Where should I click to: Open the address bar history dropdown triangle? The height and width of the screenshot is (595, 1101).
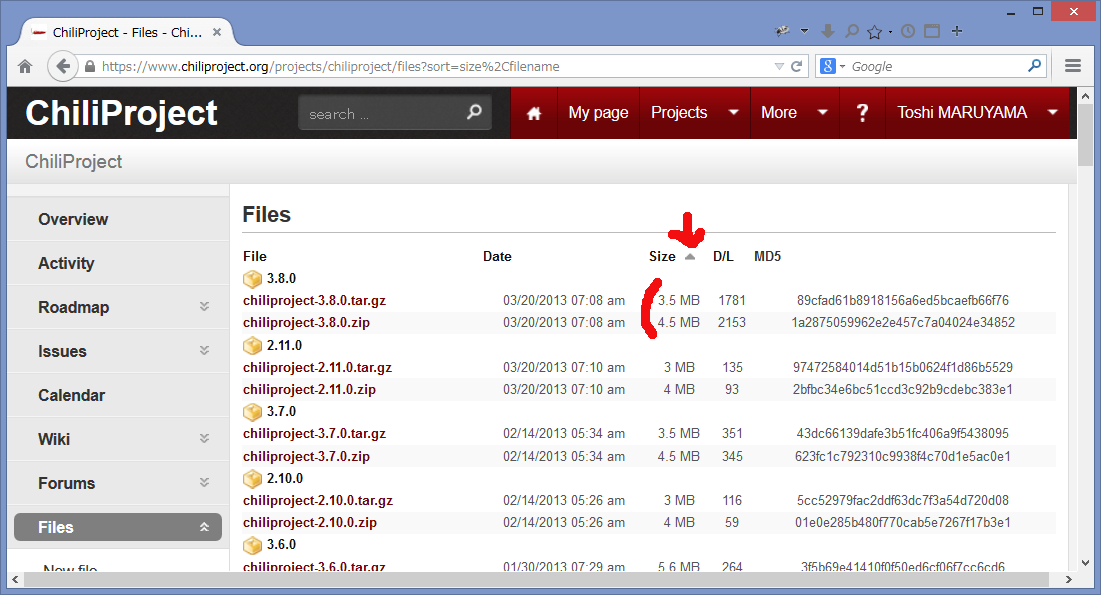pos(779,67)
